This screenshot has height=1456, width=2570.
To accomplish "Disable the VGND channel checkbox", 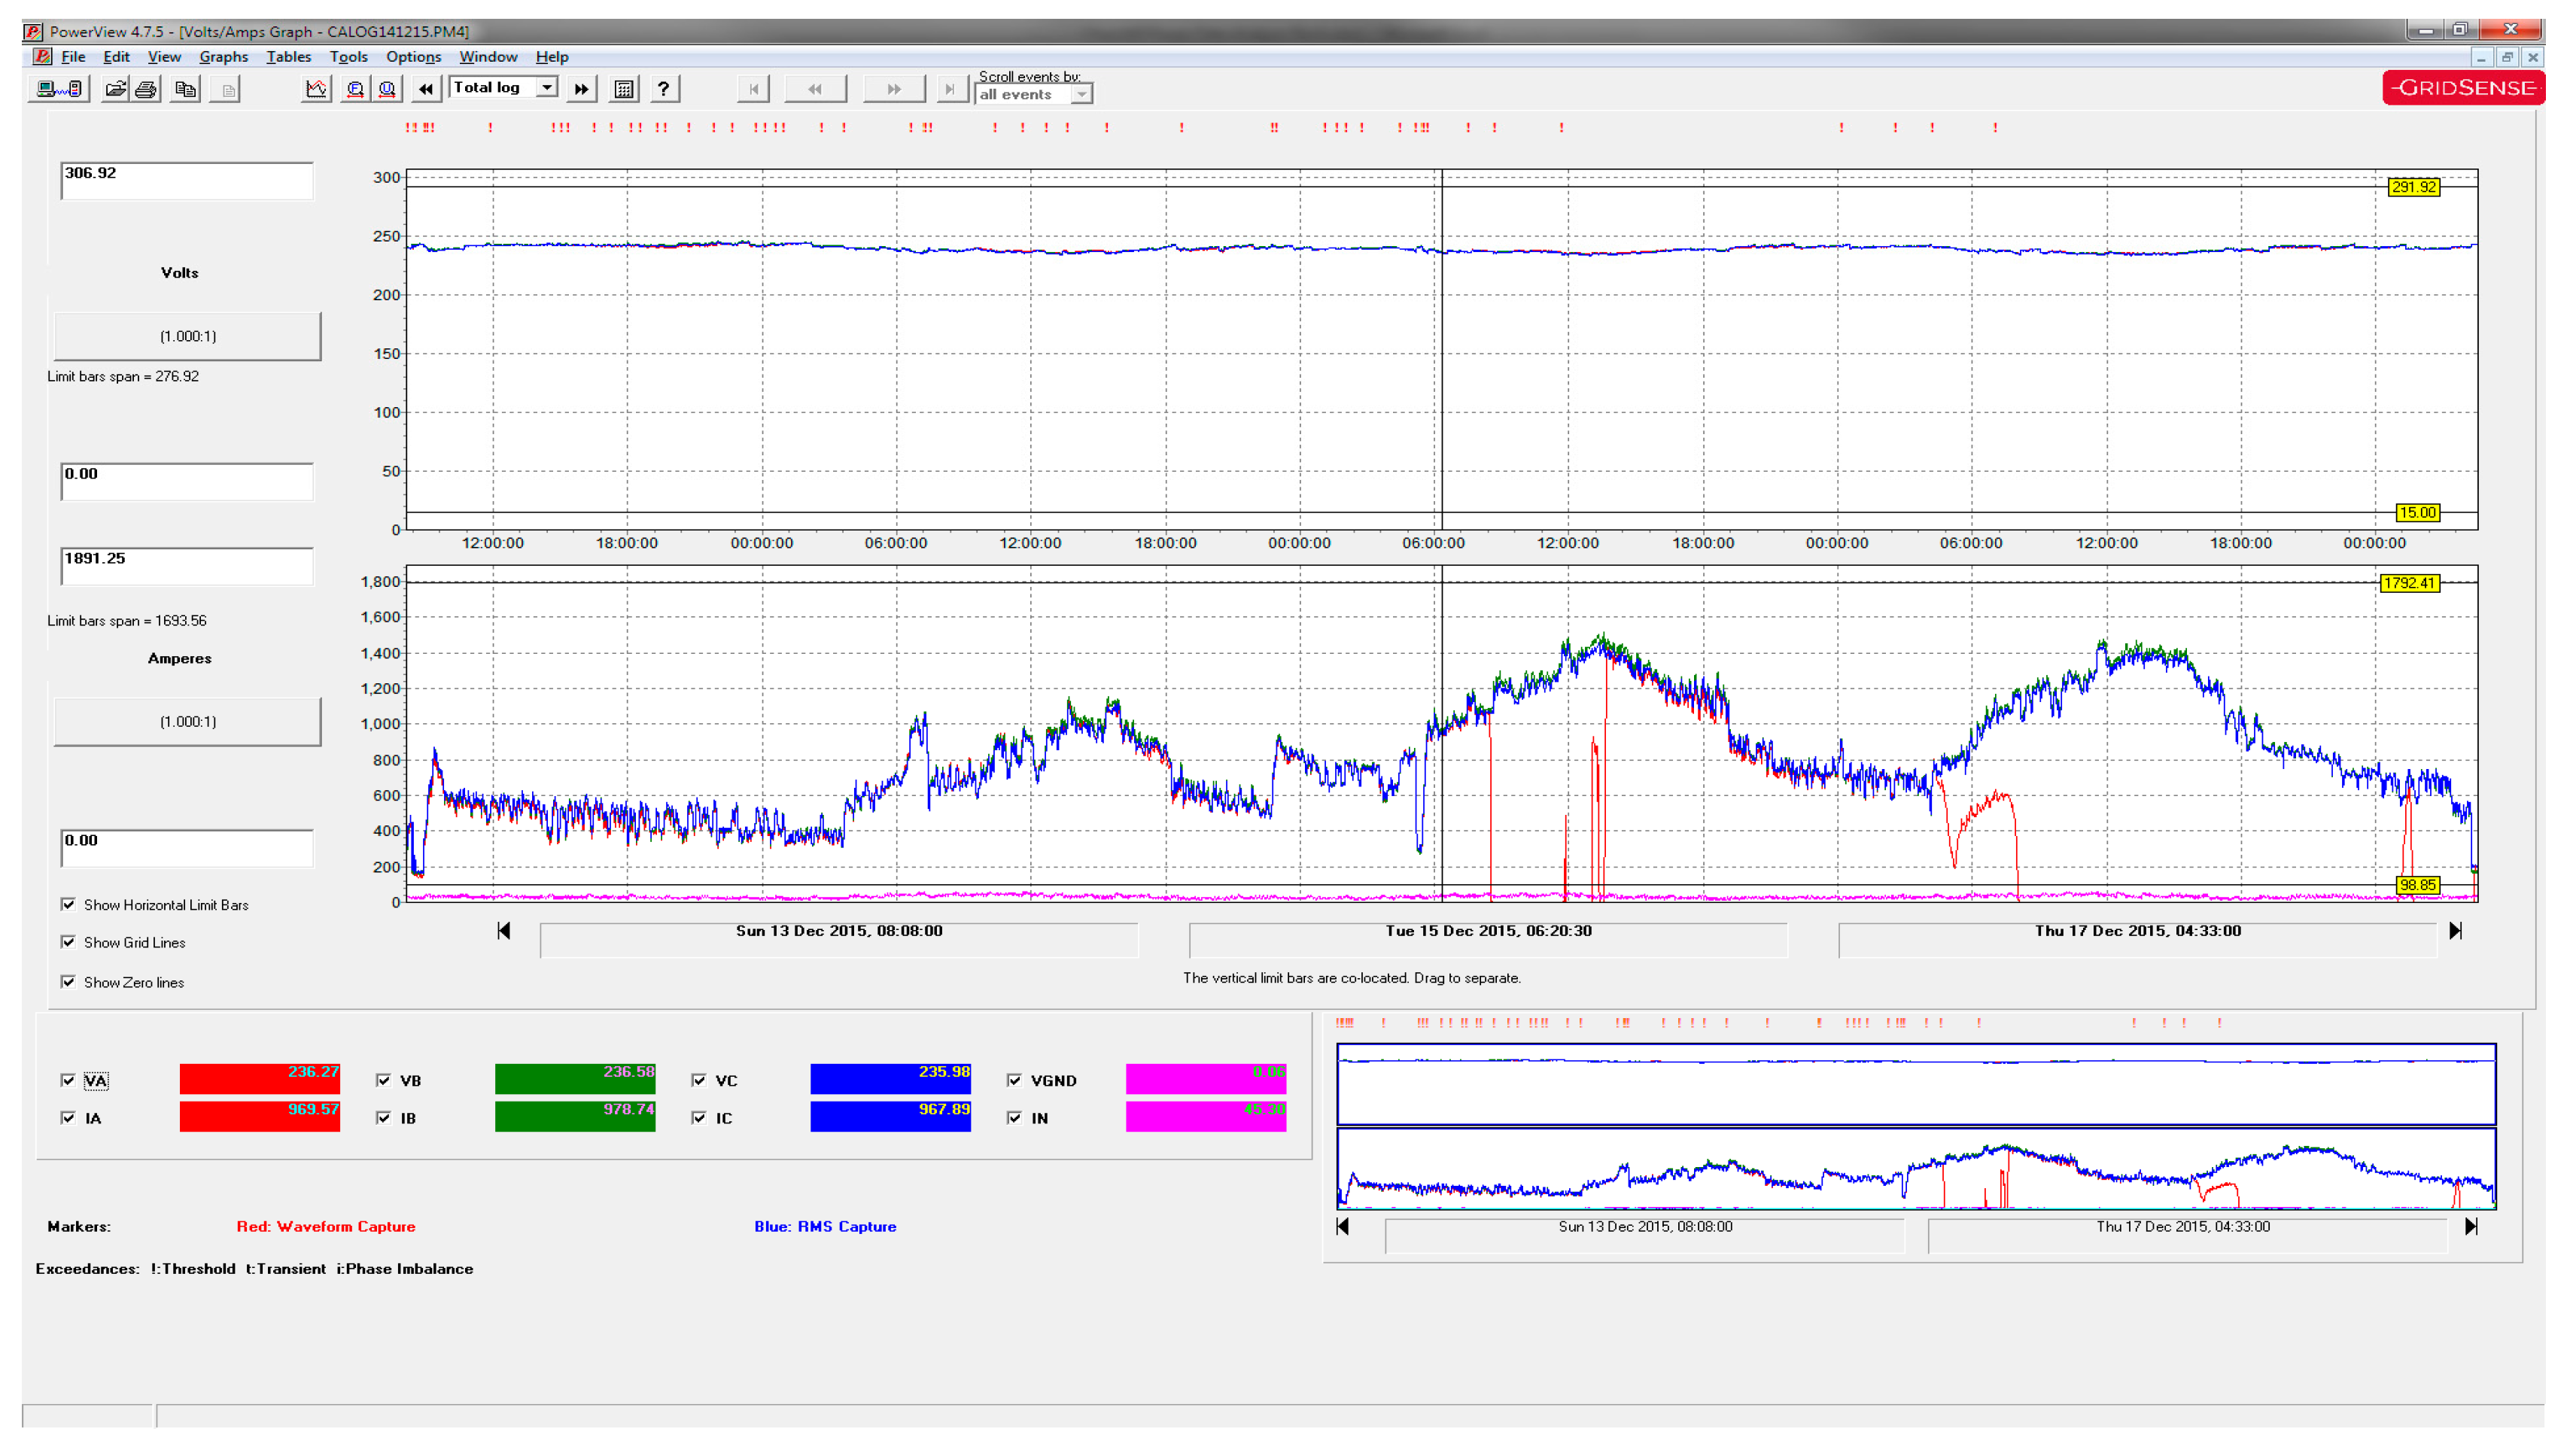I will pyautogui.click(x=1014, y=1080).
